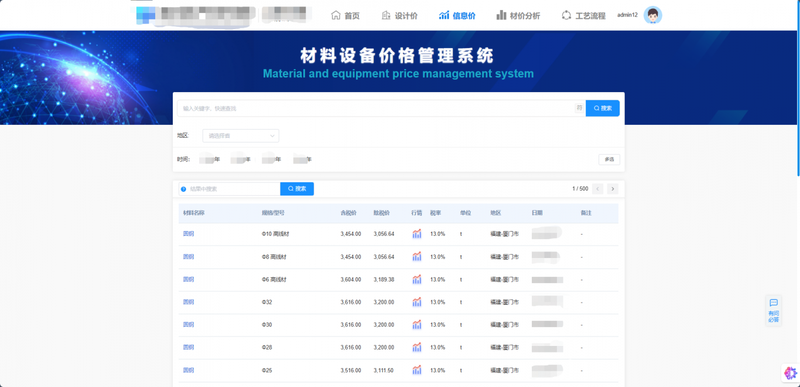Click the main blue 搜索 button
800x387 pixels.
pos(603,108)
